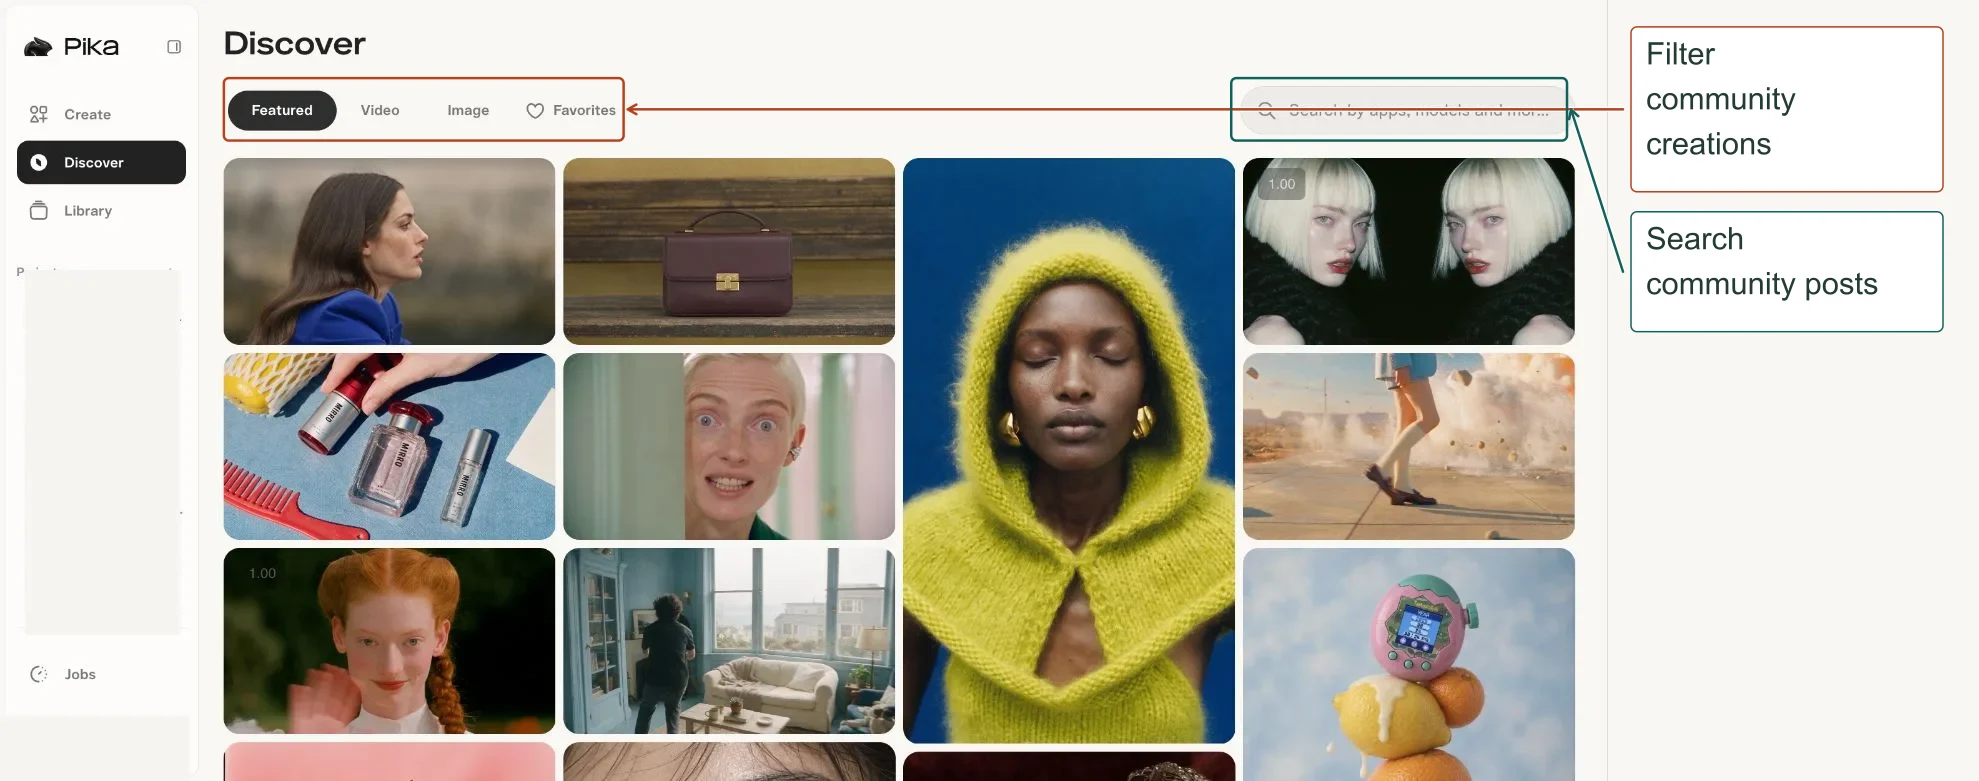Open the man in the blue living room thumbnail
The height and width of the screenshot is (781, 1979).
[729, 641]
